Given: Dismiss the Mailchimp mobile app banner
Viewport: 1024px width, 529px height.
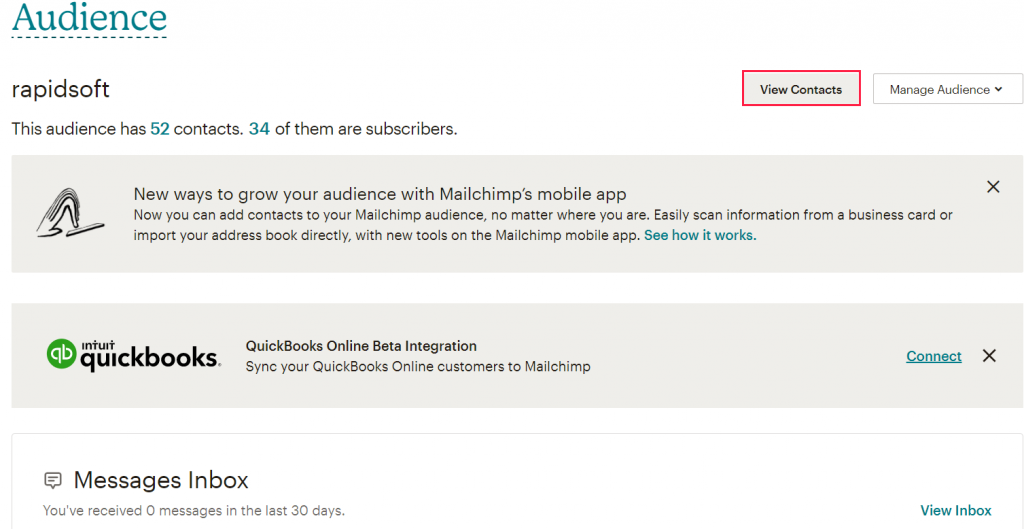Looking at the screenshot, I should pyautogui.click(x=993, y=187).
